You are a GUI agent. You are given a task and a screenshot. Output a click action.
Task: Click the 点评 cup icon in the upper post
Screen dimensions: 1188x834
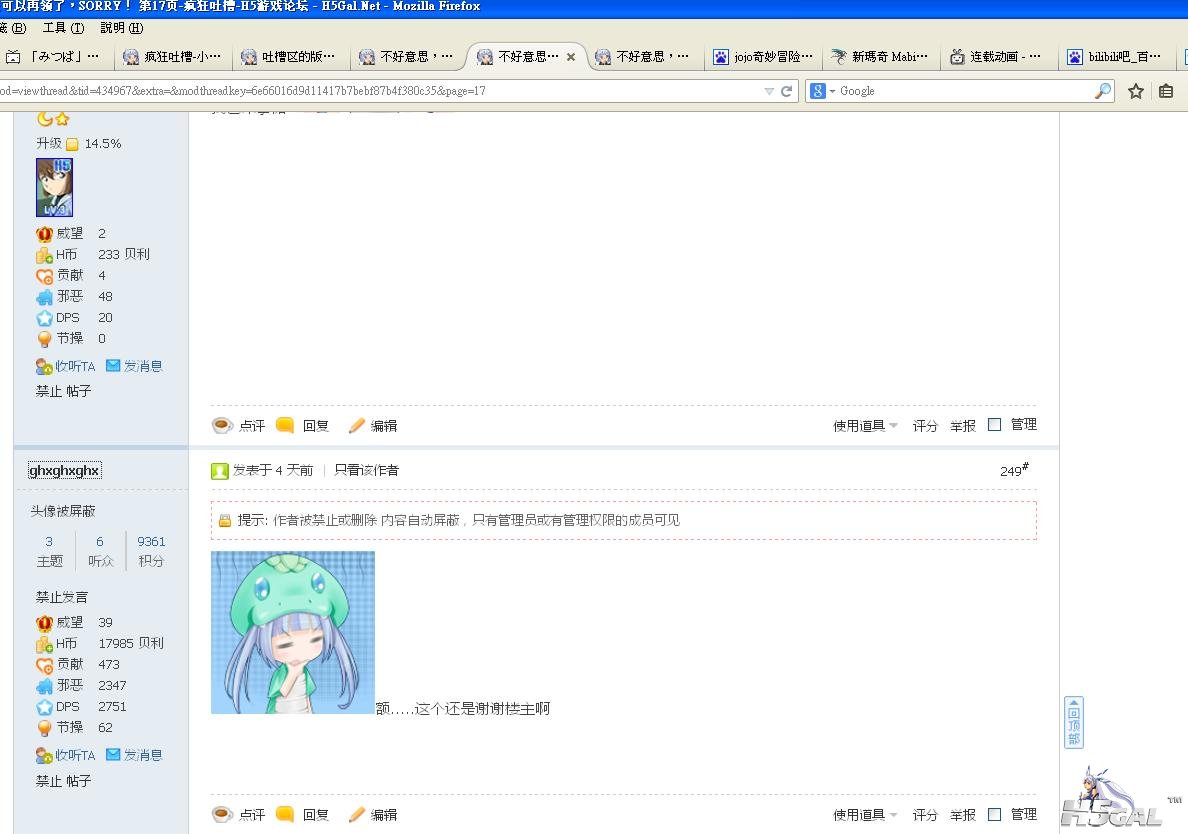[x=222, y=425]
